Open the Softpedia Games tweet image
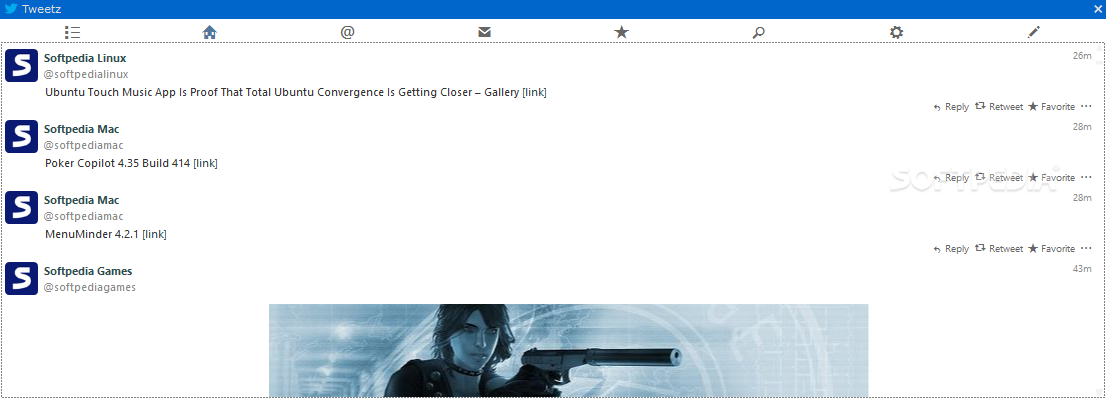This screenshot has width=1106, height=400. tap(569, 350)
